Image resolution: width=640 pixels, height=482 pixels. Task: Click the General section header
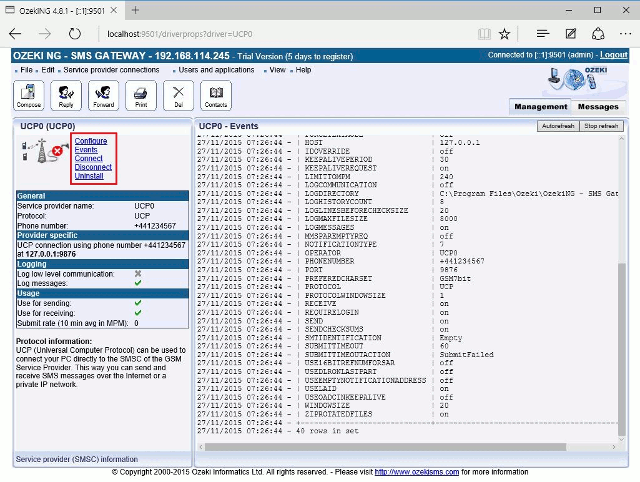(102, 195)
